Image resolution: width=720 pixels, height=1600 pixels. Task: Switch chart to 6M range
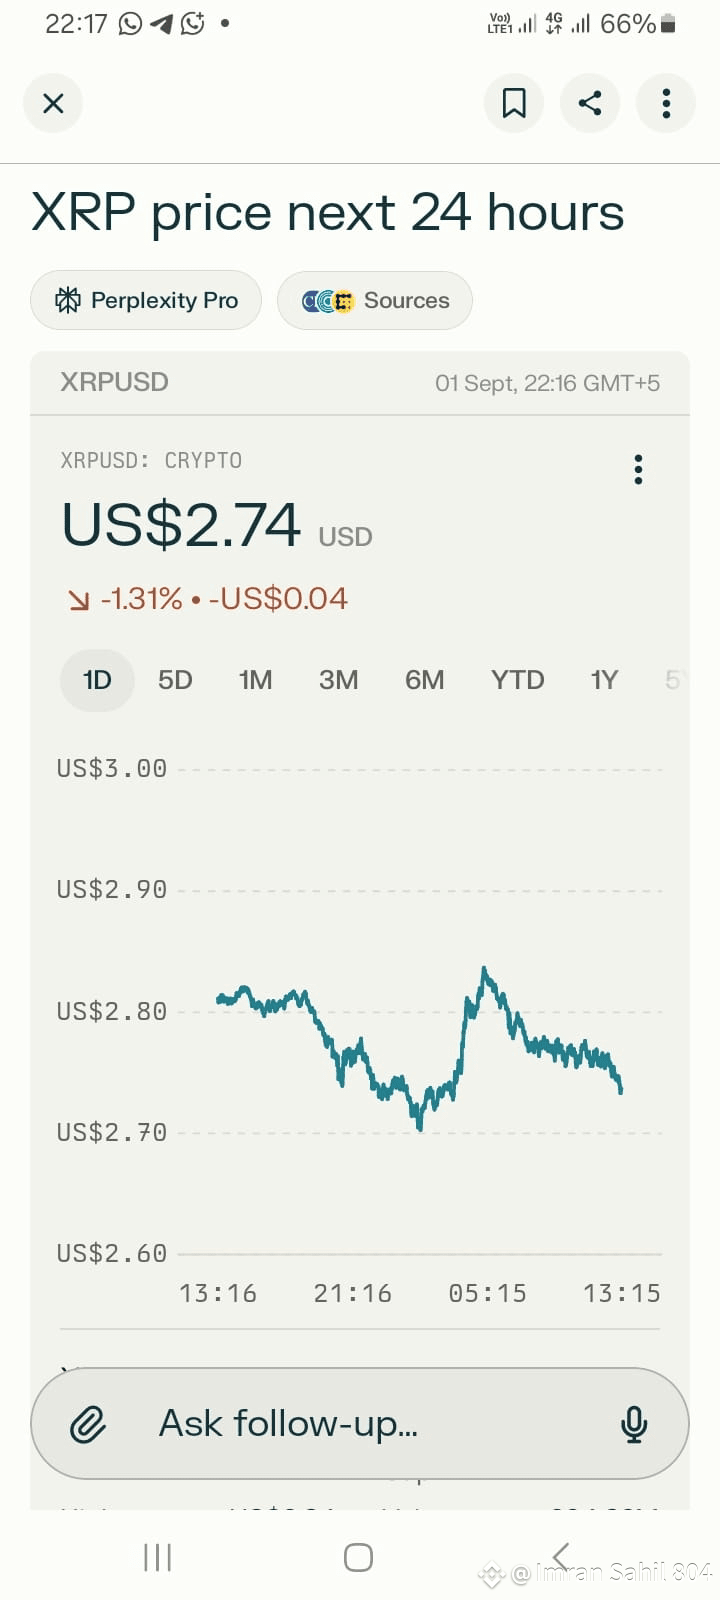point(425,681)
